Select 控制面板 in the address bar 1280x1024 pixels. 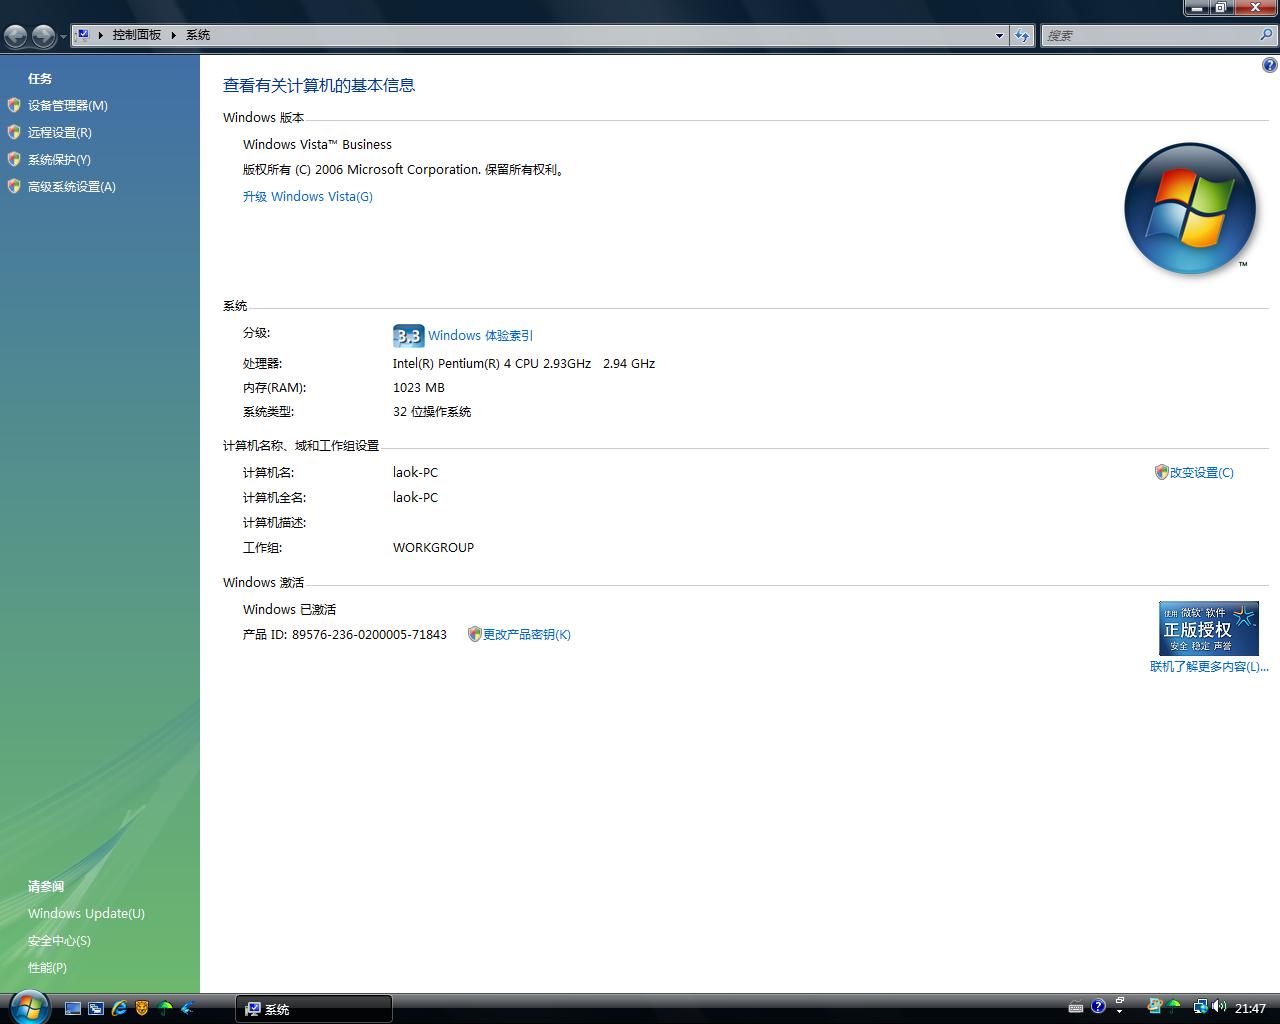137,35
